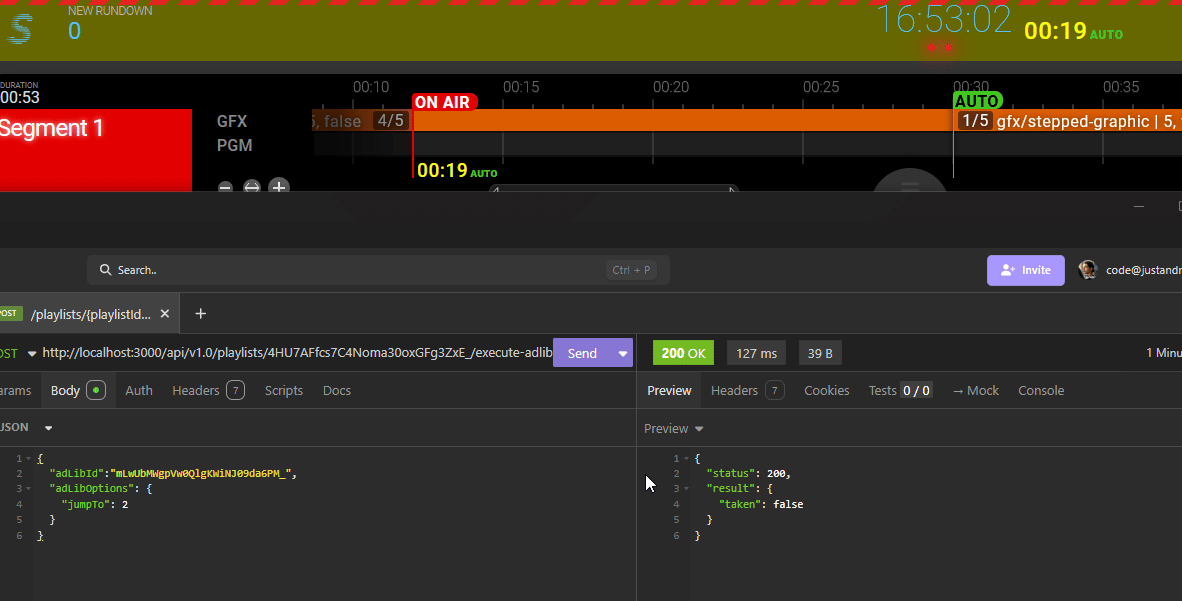Open a new request tab with plus

click(200, 314)
